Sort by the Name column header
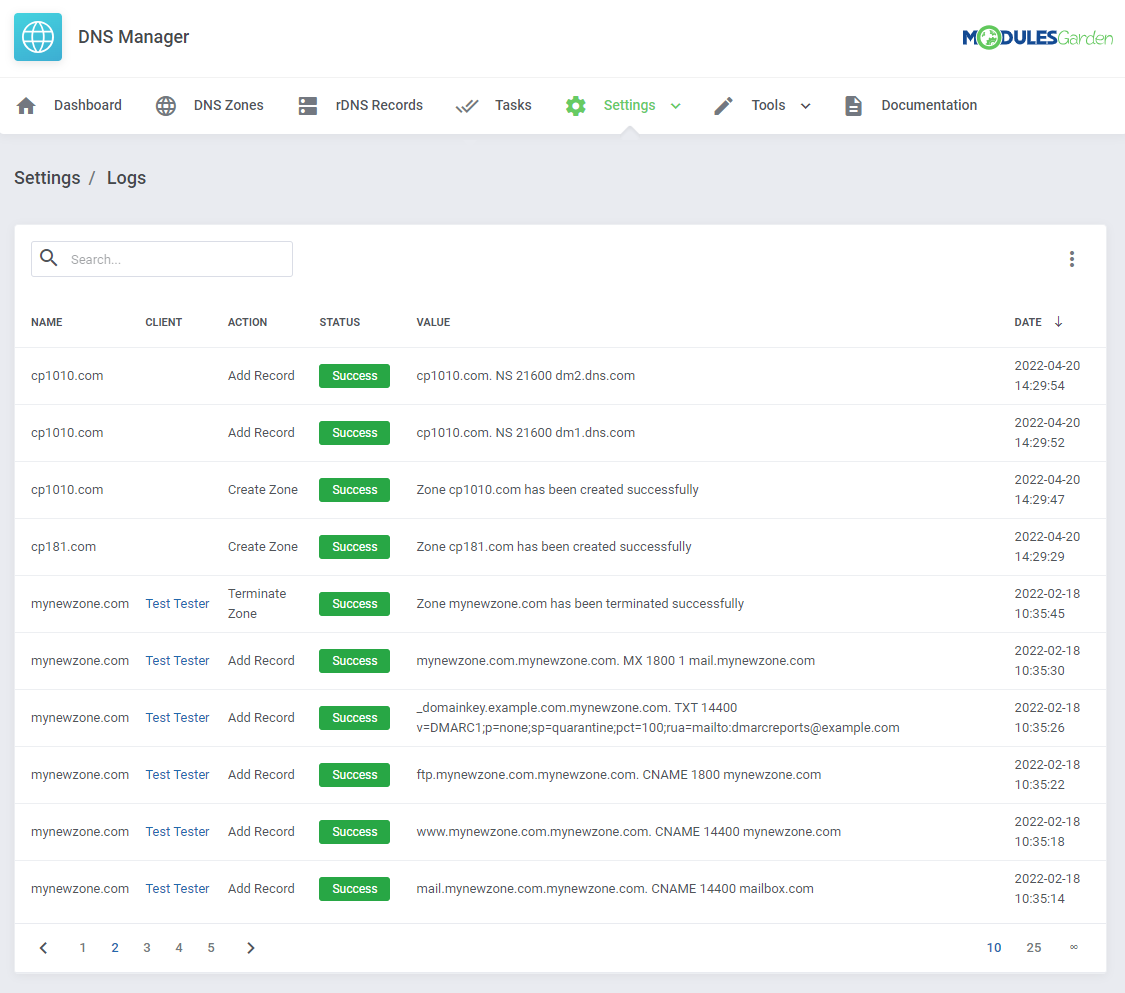The height and width of the screenshot is (993, 1125). click(47, 322)
